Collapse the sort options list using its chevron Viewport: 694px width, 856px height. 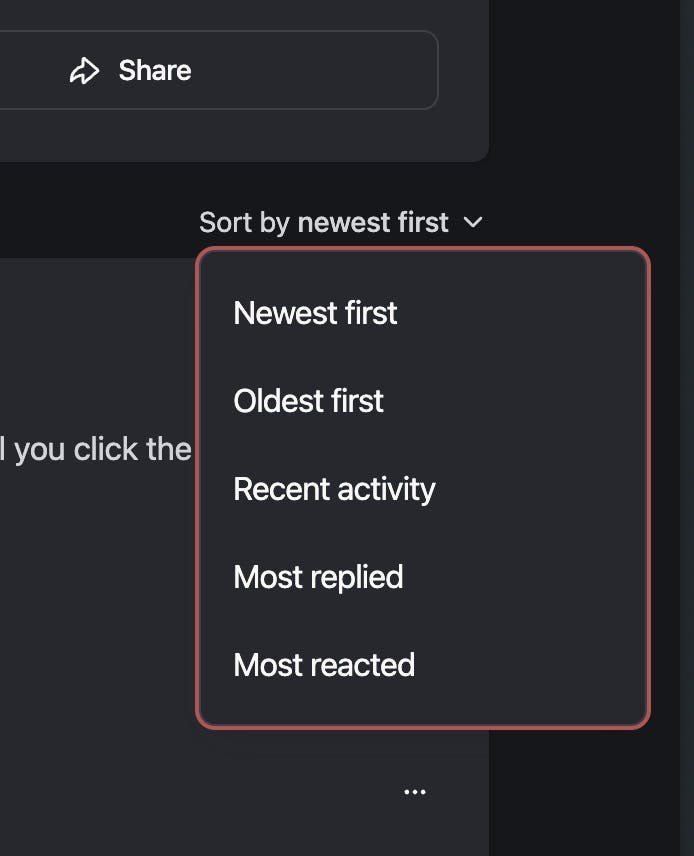tap(473, 222)
